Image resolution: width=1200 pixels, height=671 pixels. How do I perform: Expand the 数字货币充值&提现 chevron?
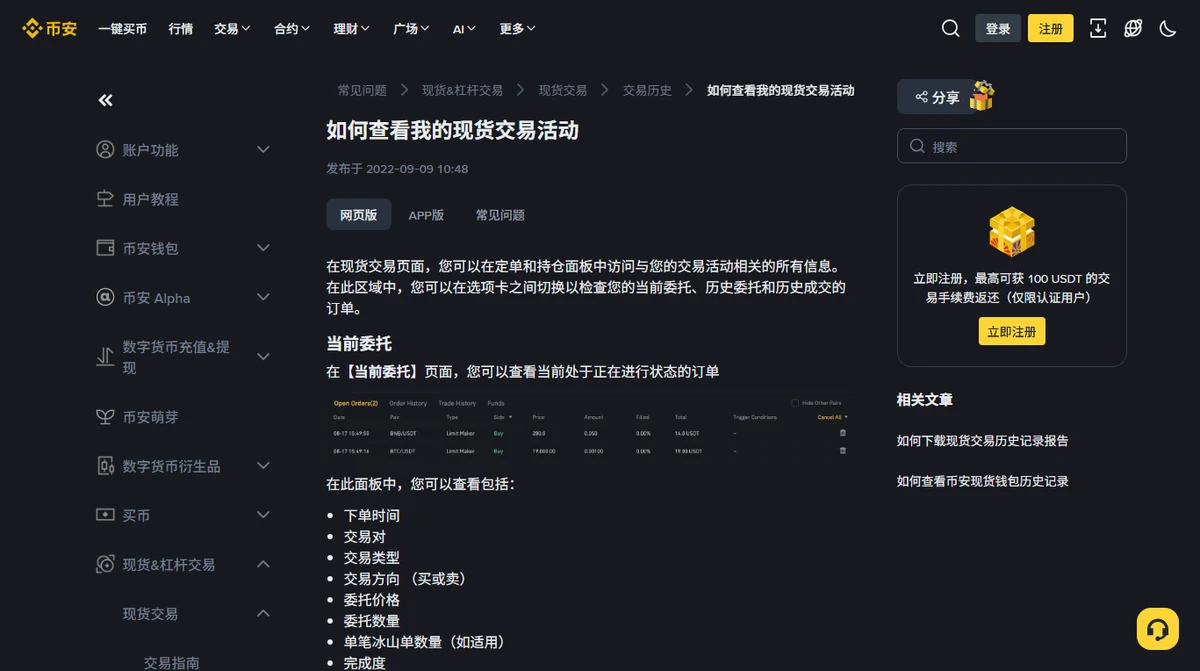click(263, 357)
